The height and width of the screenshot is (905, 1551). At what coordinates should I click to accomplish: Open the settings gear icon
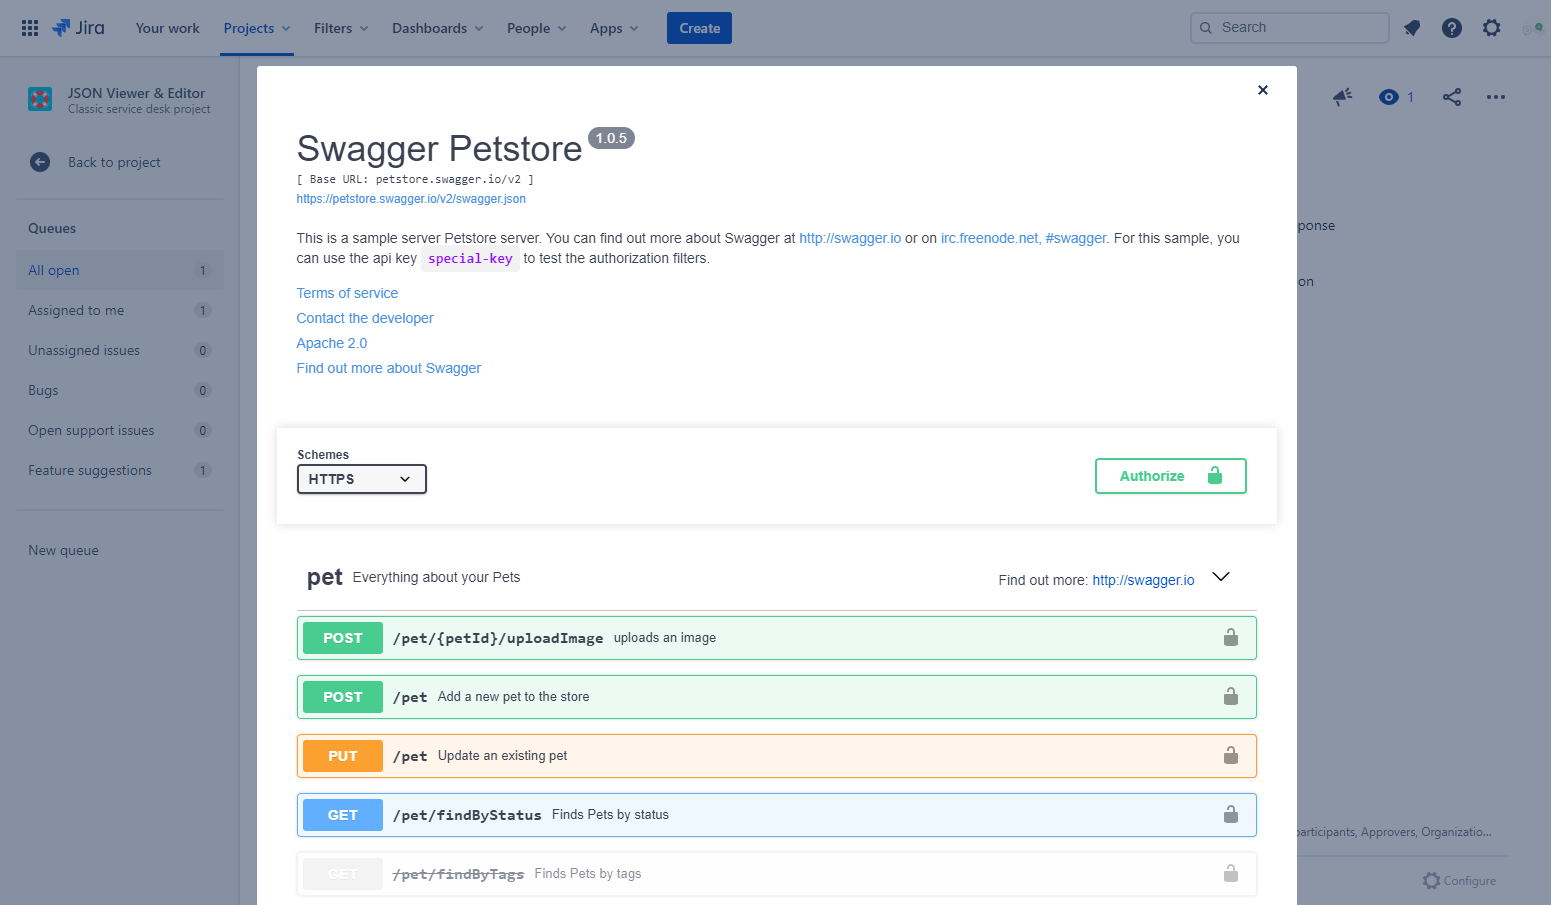point(1492,28)
